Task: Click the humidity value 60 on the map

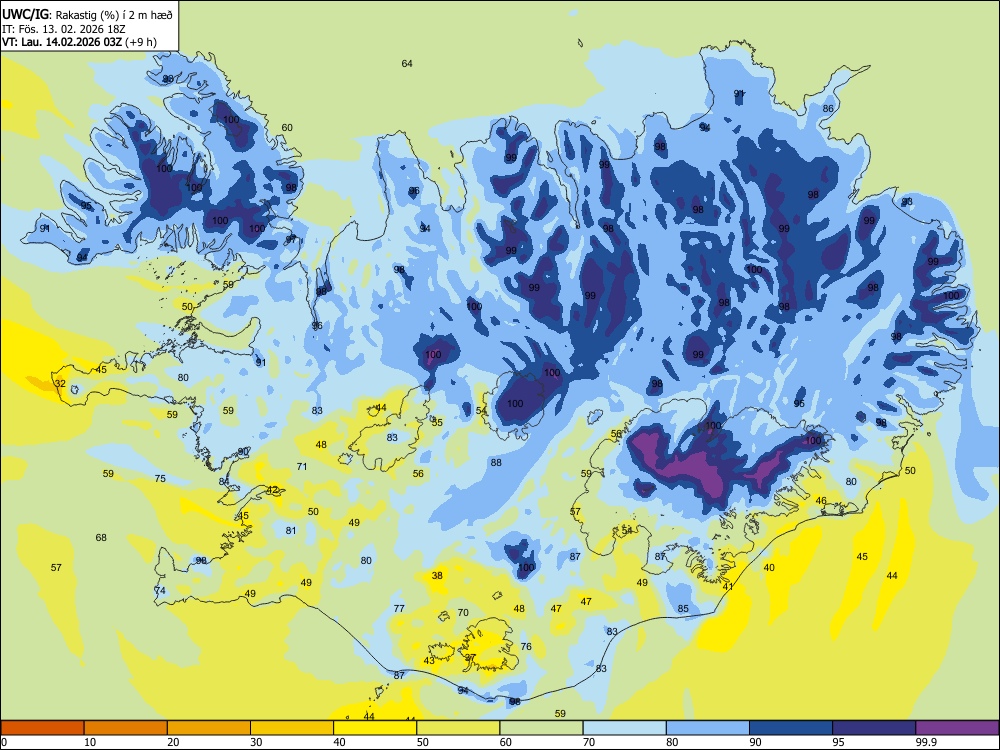Action: [287, 128]
